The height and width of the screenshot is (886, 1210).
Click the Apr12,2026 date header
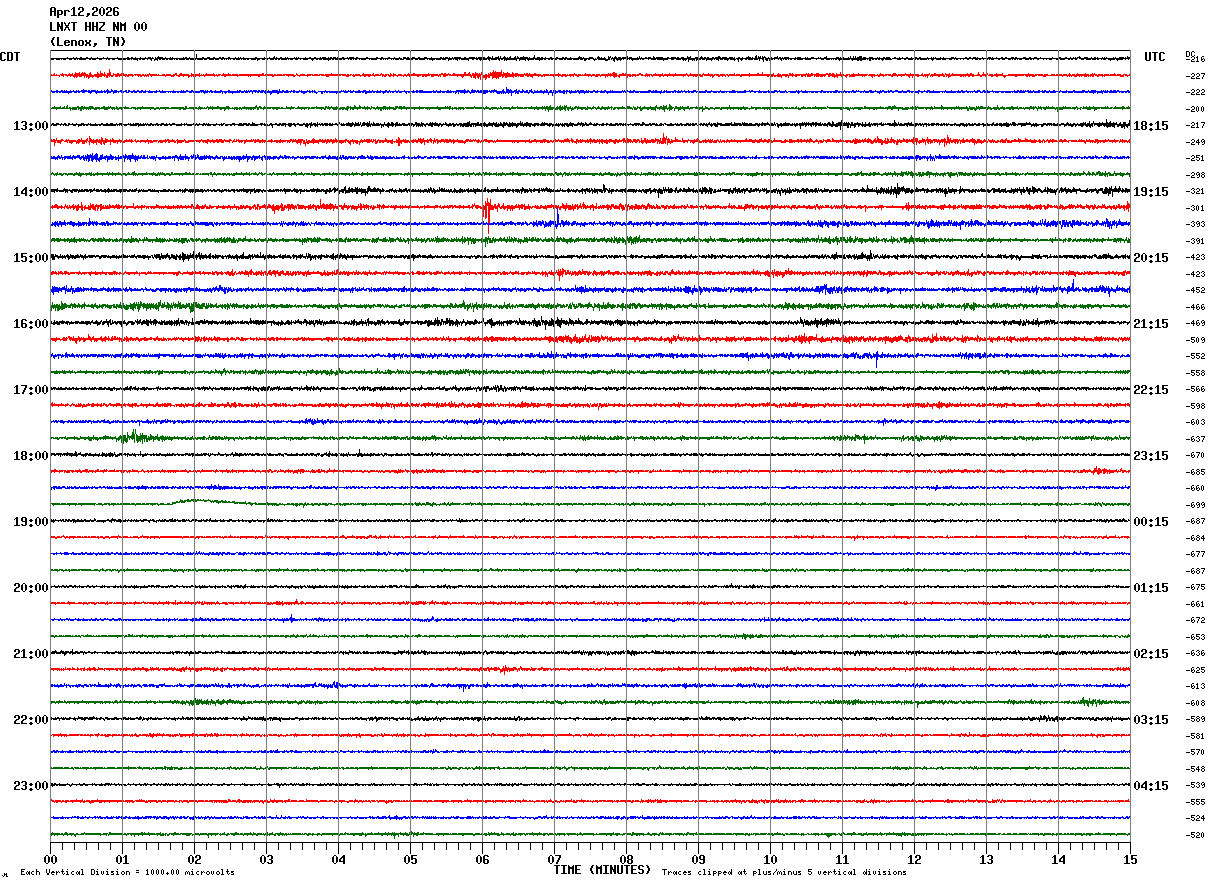84,12
